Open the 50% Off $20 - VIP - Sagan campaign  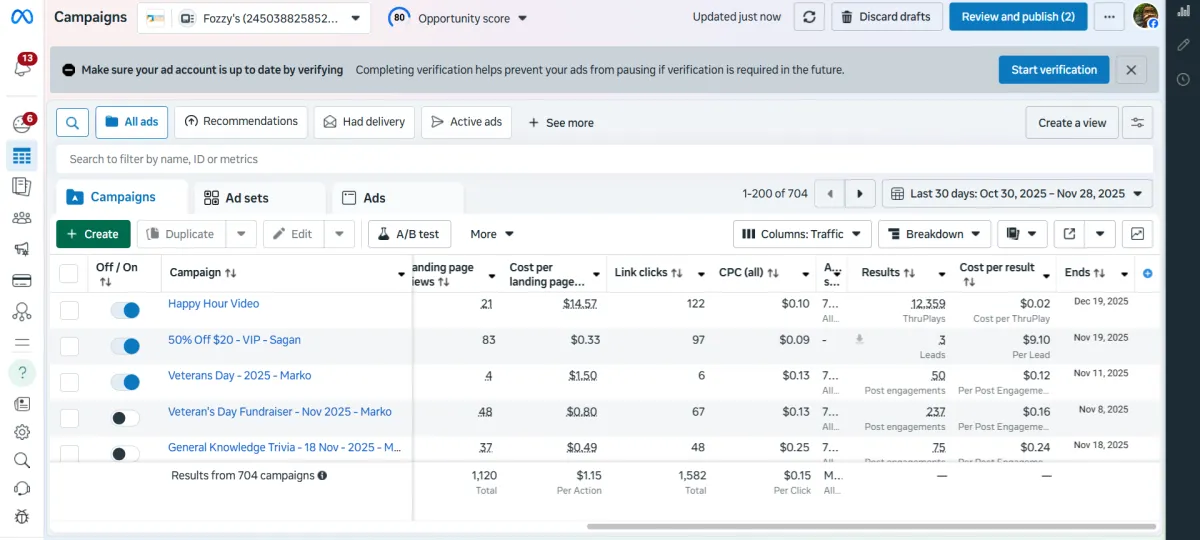(234, 340)
